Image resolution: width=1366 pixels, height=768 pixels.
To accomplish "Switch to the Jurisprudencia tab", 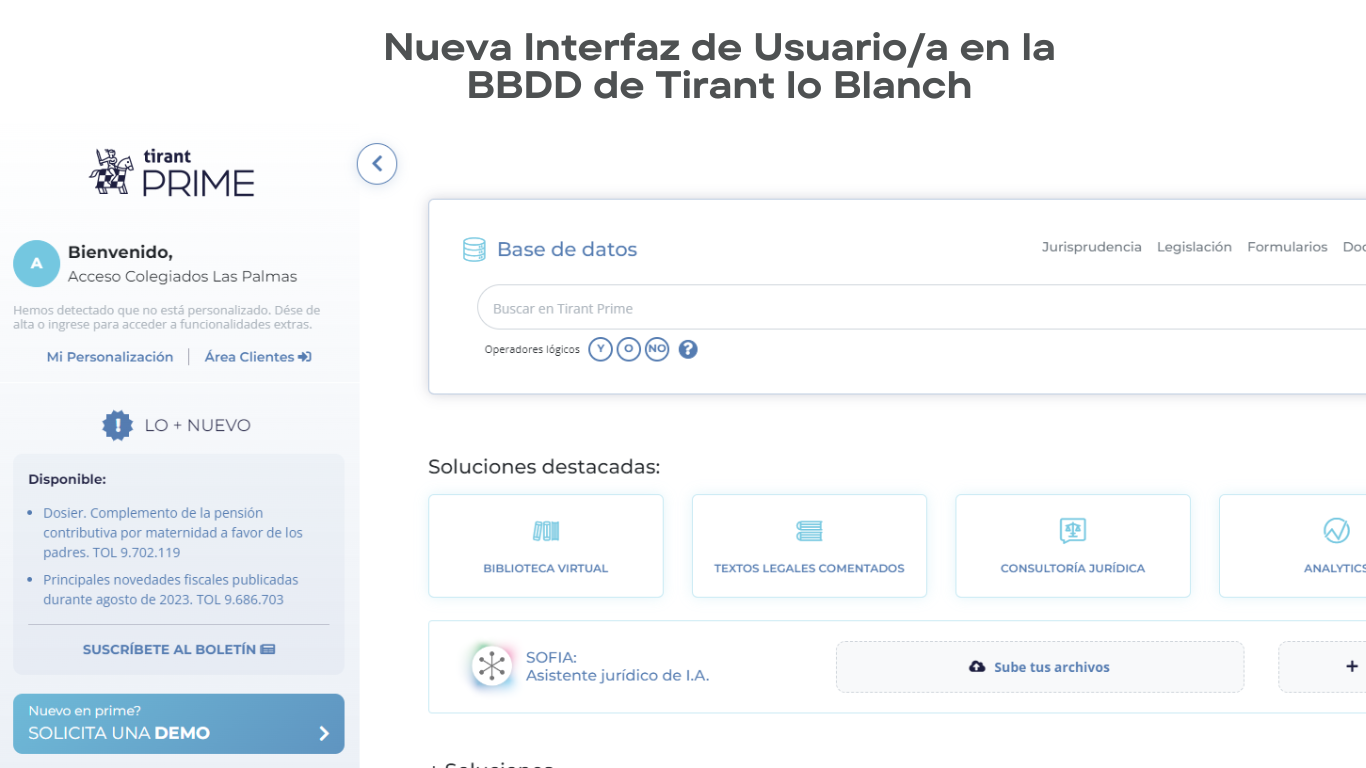I will click(x=1092, y=247).
